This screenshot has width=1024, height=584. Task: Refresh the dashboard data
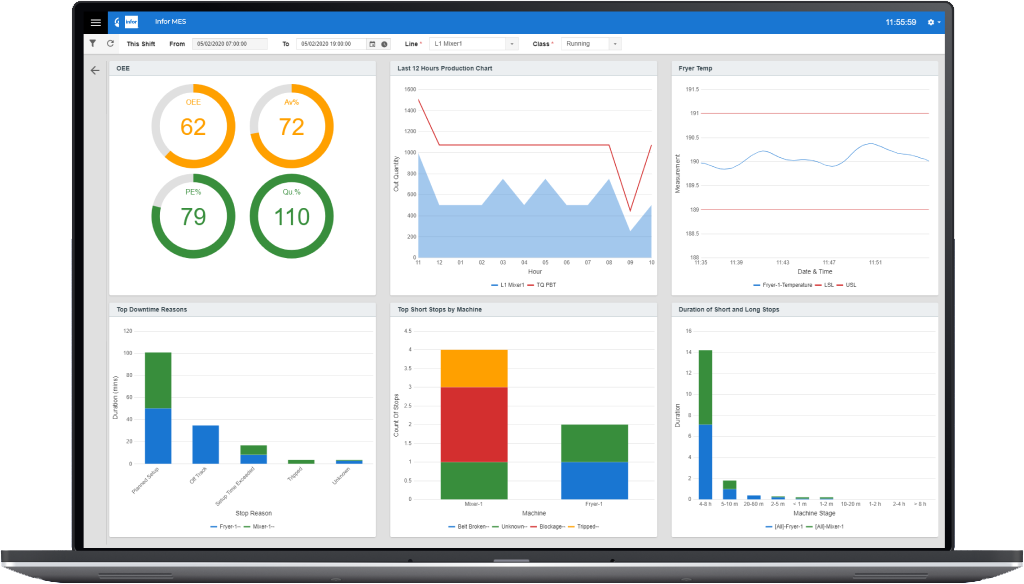pyautogui.click(x=110, y=44)
